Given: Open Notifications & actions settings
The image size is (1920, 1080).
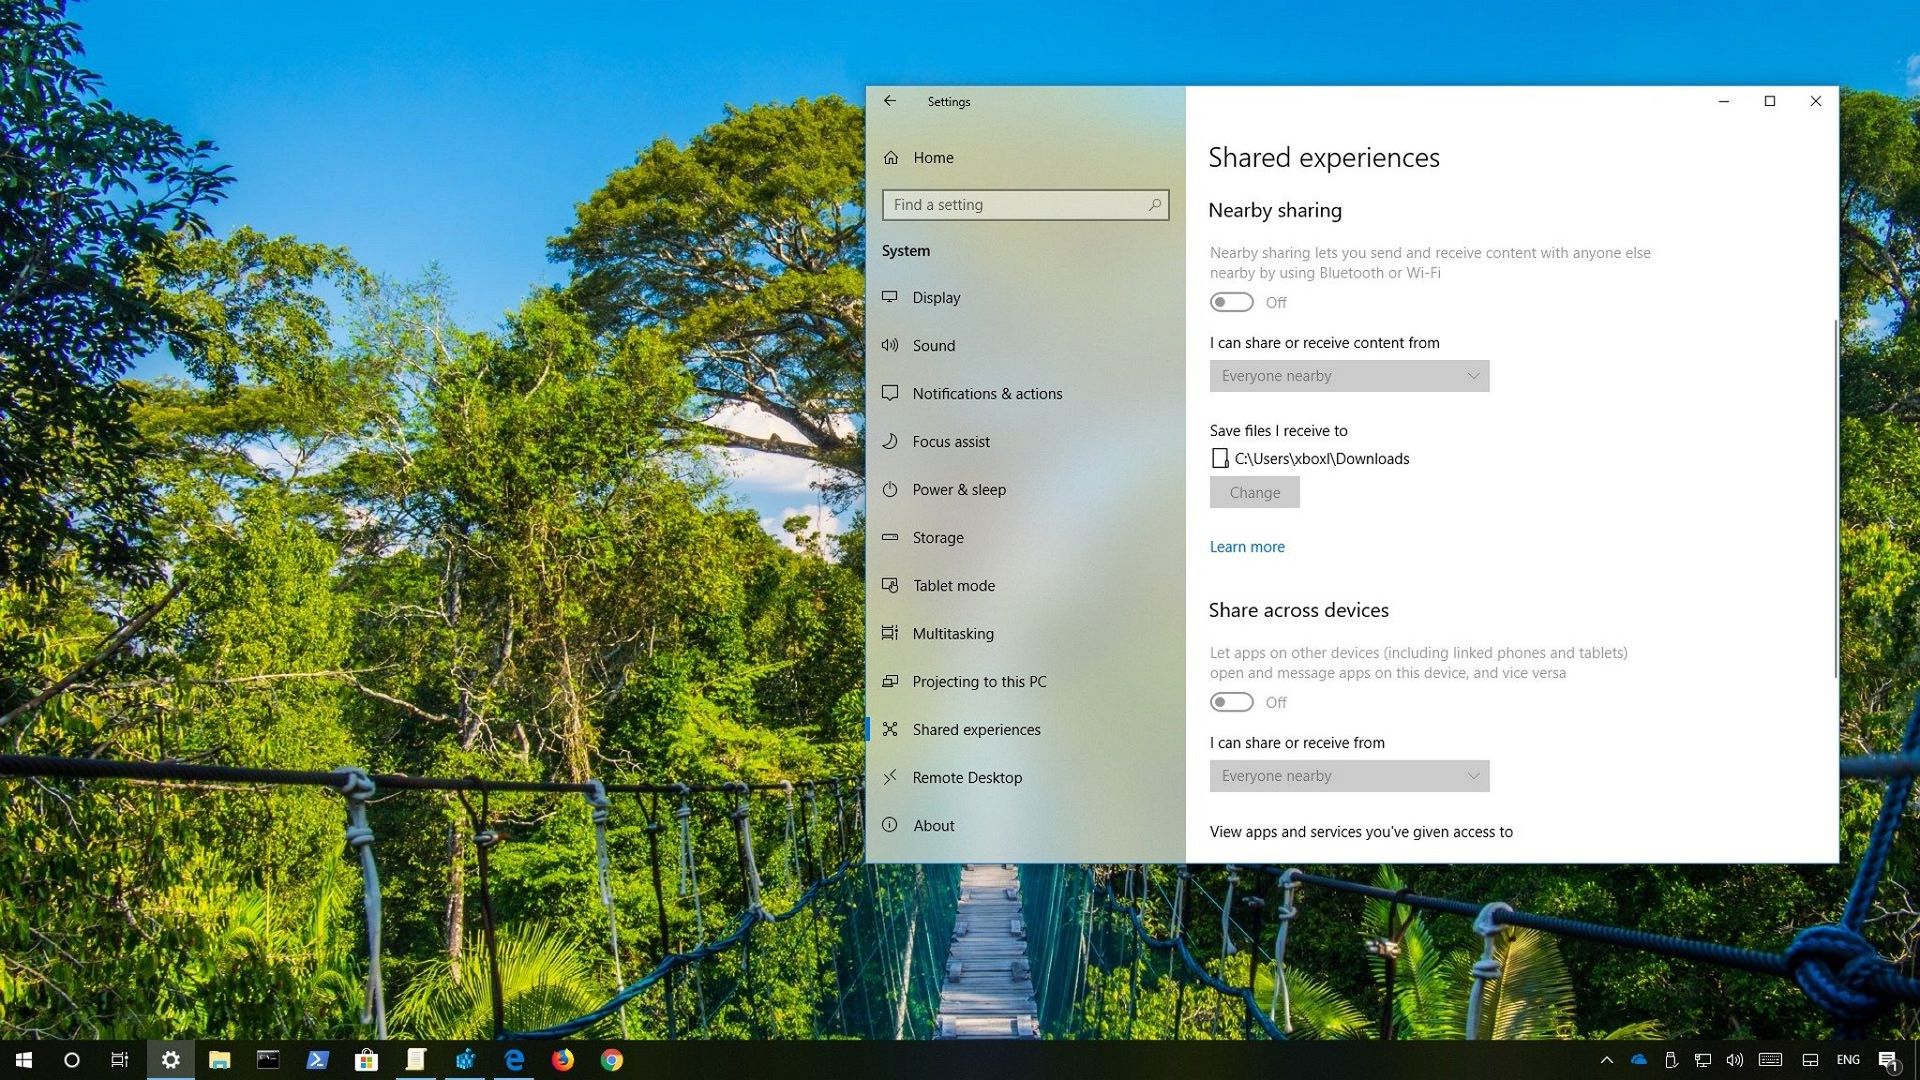Looking at the screenshot, I should click(x=987, y=393).
